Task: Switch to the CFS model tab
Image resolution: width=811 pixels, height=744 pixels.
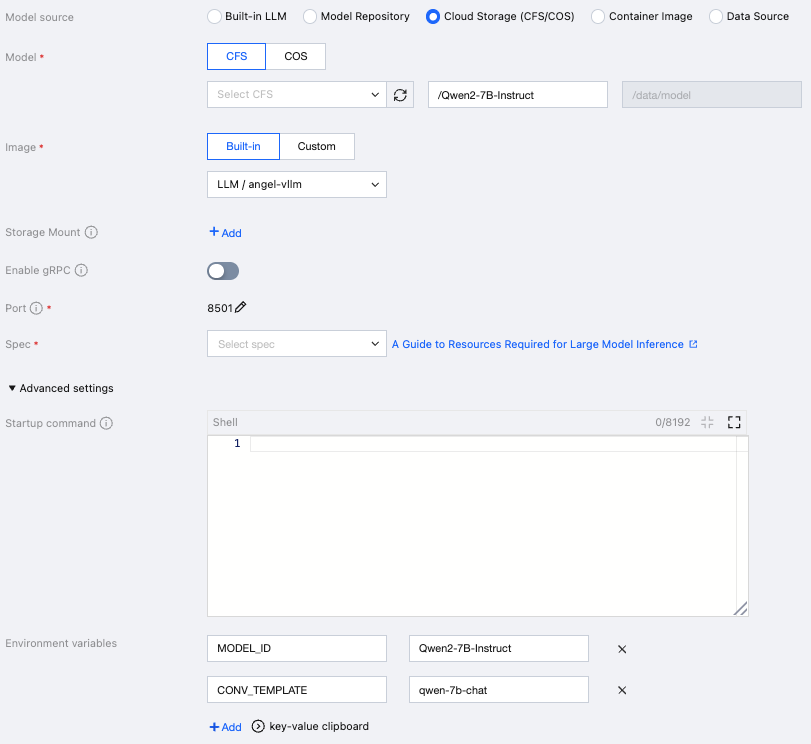Action: click(x=236, y=56)
